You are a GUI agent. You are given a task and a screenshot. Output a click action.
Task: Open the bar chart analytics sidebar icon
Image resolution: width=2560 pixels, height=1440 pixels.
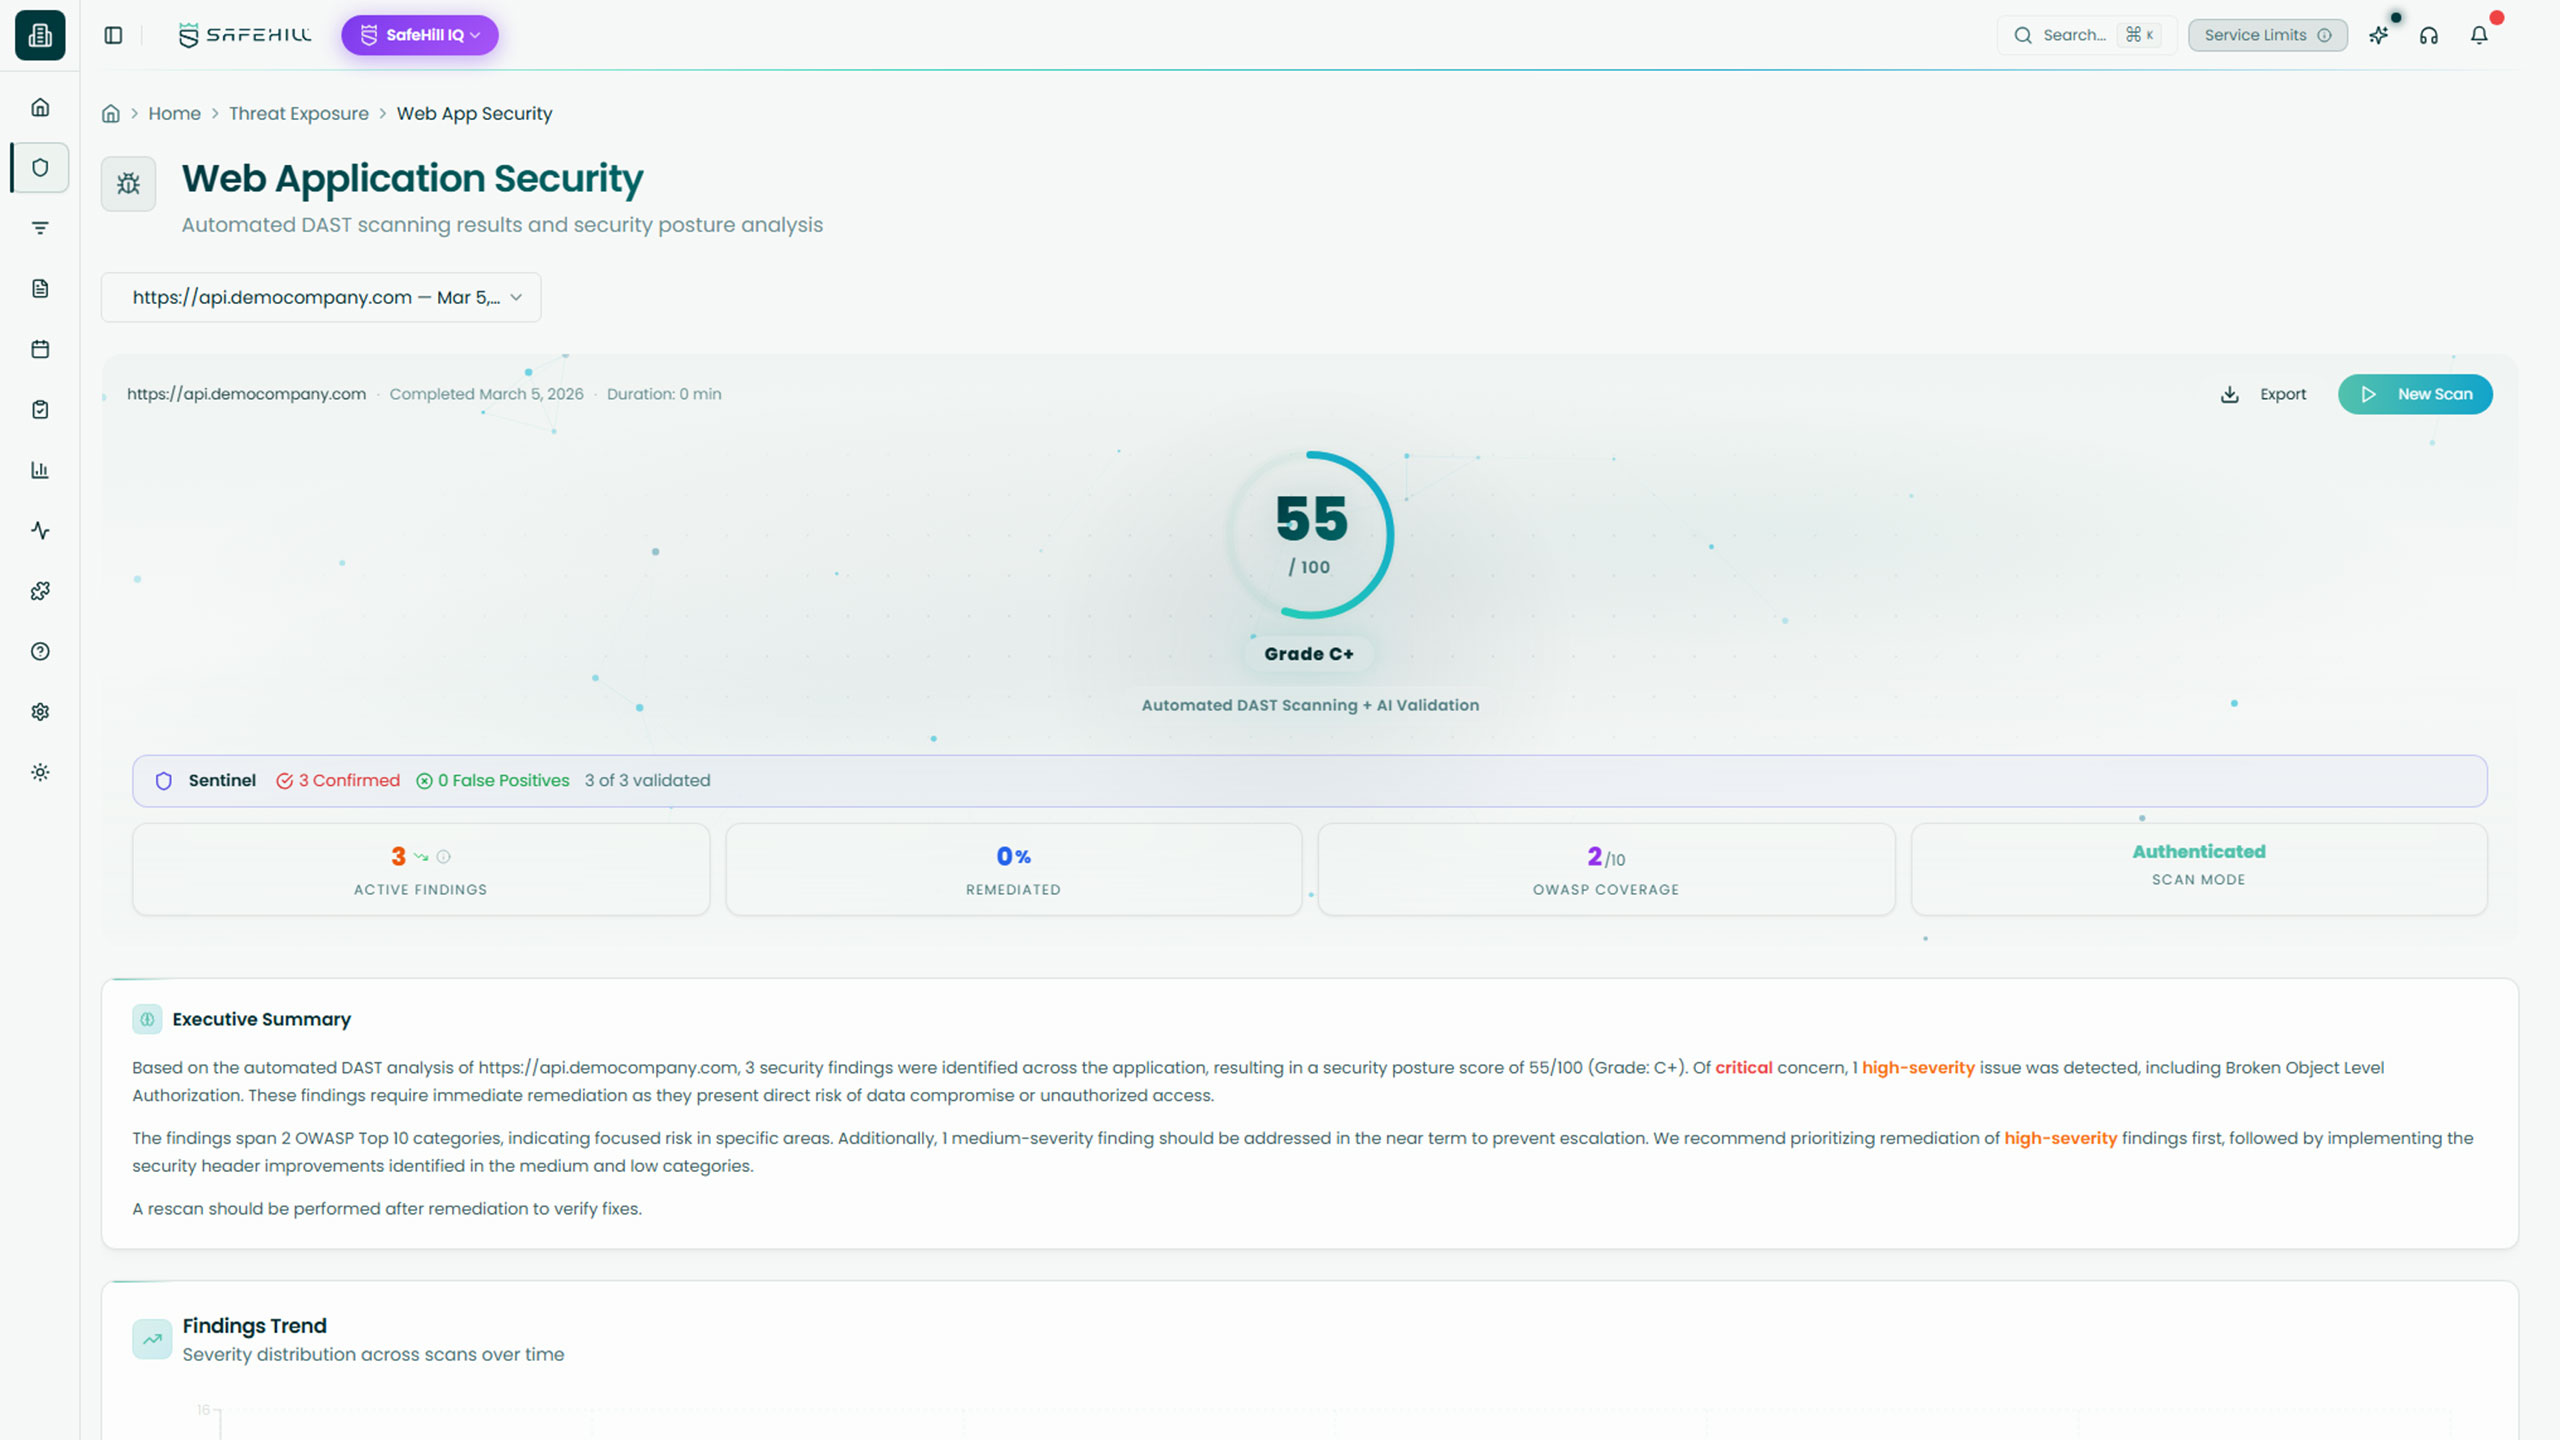(x=40, y=470)
